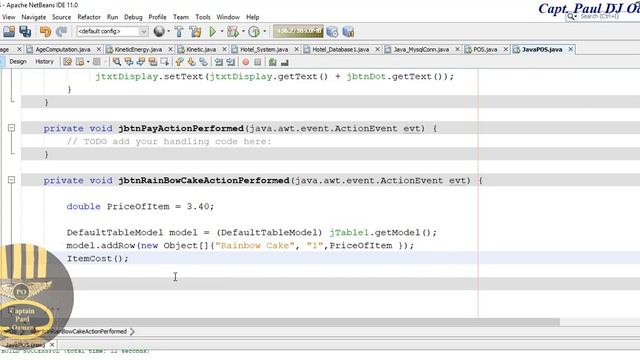Click Previous Bookmark icon

click(x=179, y=62)
